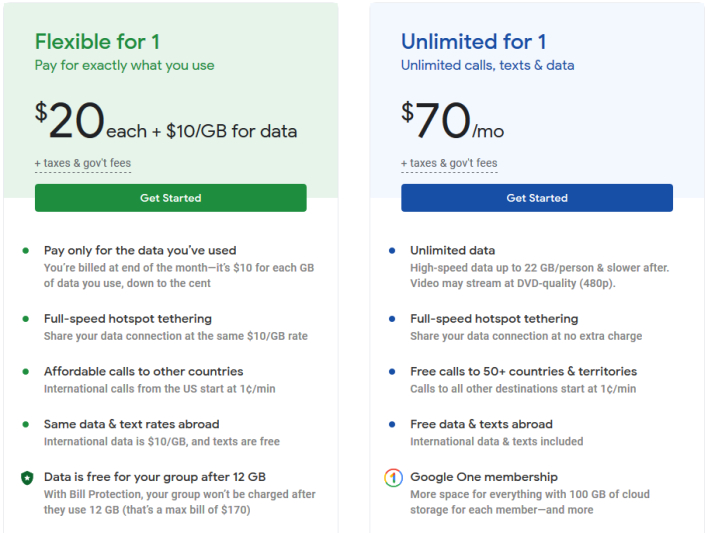Click Full-speed hotspot tethering in Unlimited plan
708x533 pixels.
click(x=494, y=319)
